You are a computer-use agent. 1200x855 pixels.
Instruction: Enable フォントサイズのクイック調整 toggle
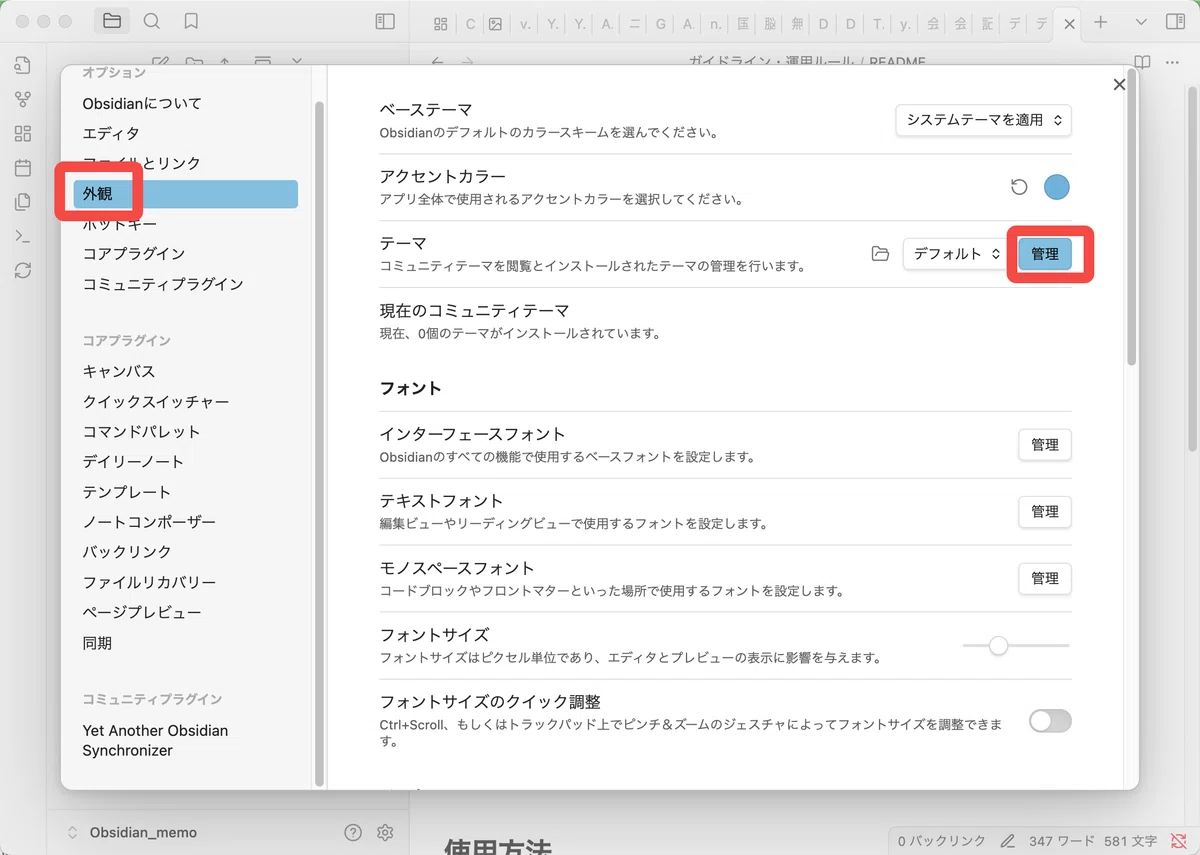[1050, 721]
